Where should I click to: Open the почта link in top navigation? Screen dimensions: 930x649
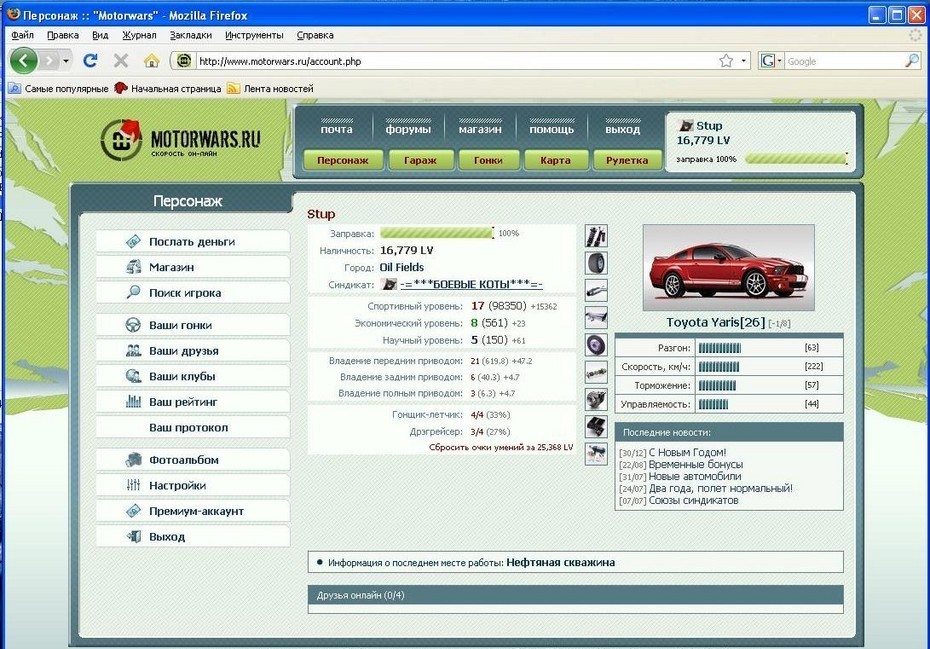(336, 129)
